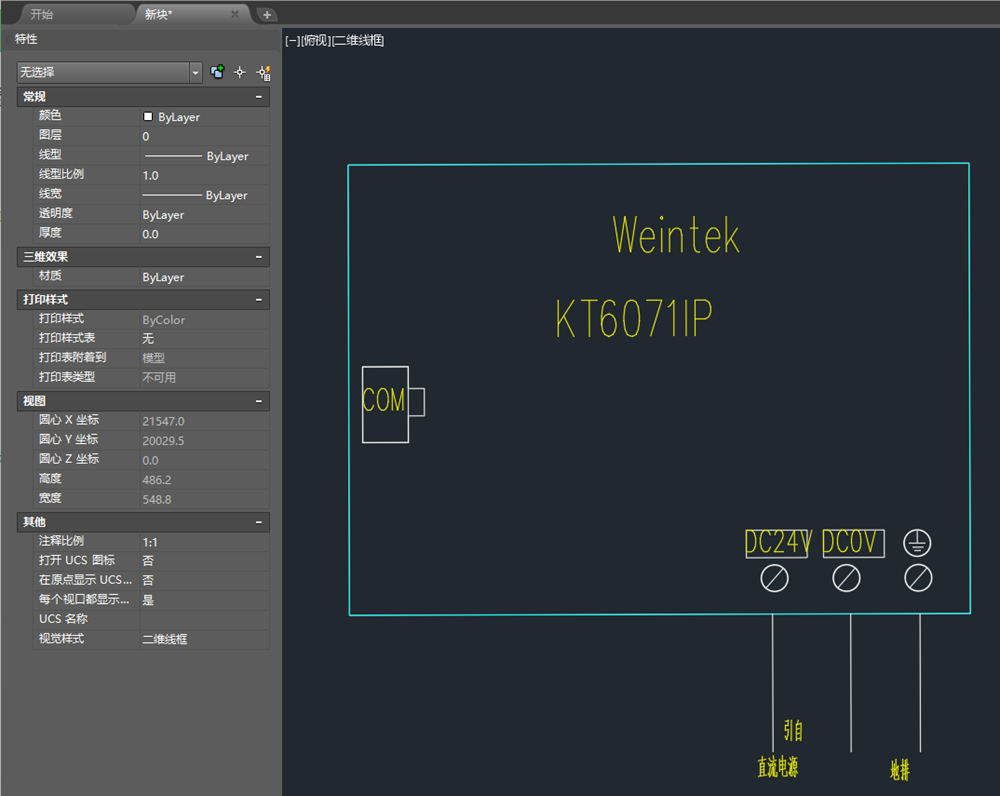Collapse the 打印样式 section
This screenshot has width=1000, height=796.
(x=259, y=300)
